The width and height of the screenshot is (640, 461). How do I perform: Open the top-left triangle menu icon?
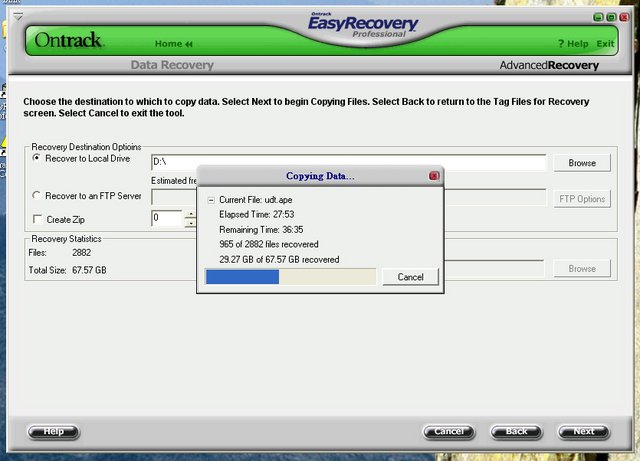(x=18, y=17)
